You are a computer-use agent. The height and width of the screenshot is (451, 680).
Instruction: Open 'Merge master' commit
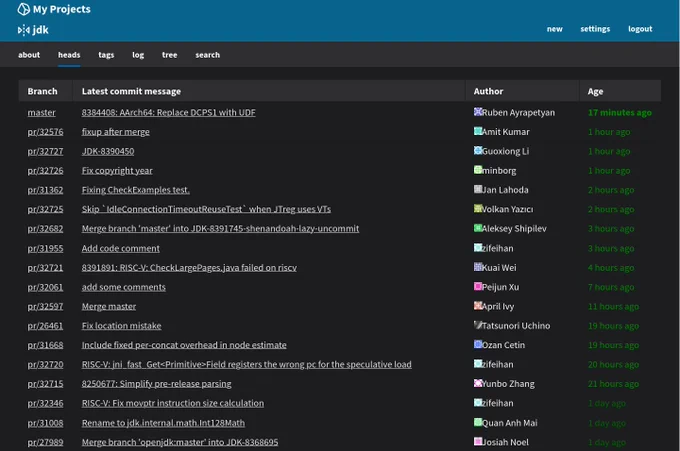pyautogui.click(x=109, y=306)
